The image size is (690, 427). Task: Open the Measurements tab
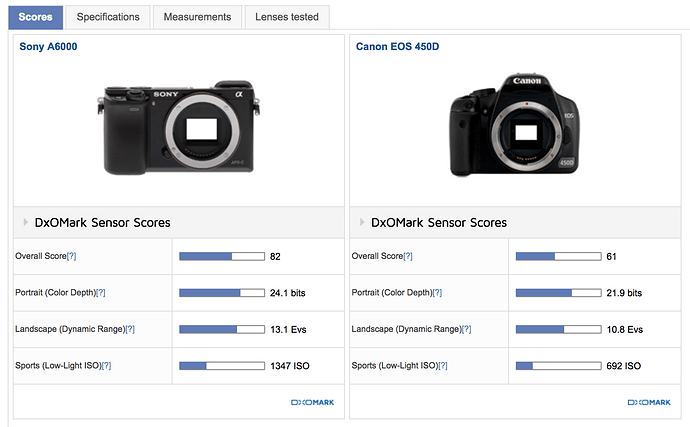tap(197, 17)
